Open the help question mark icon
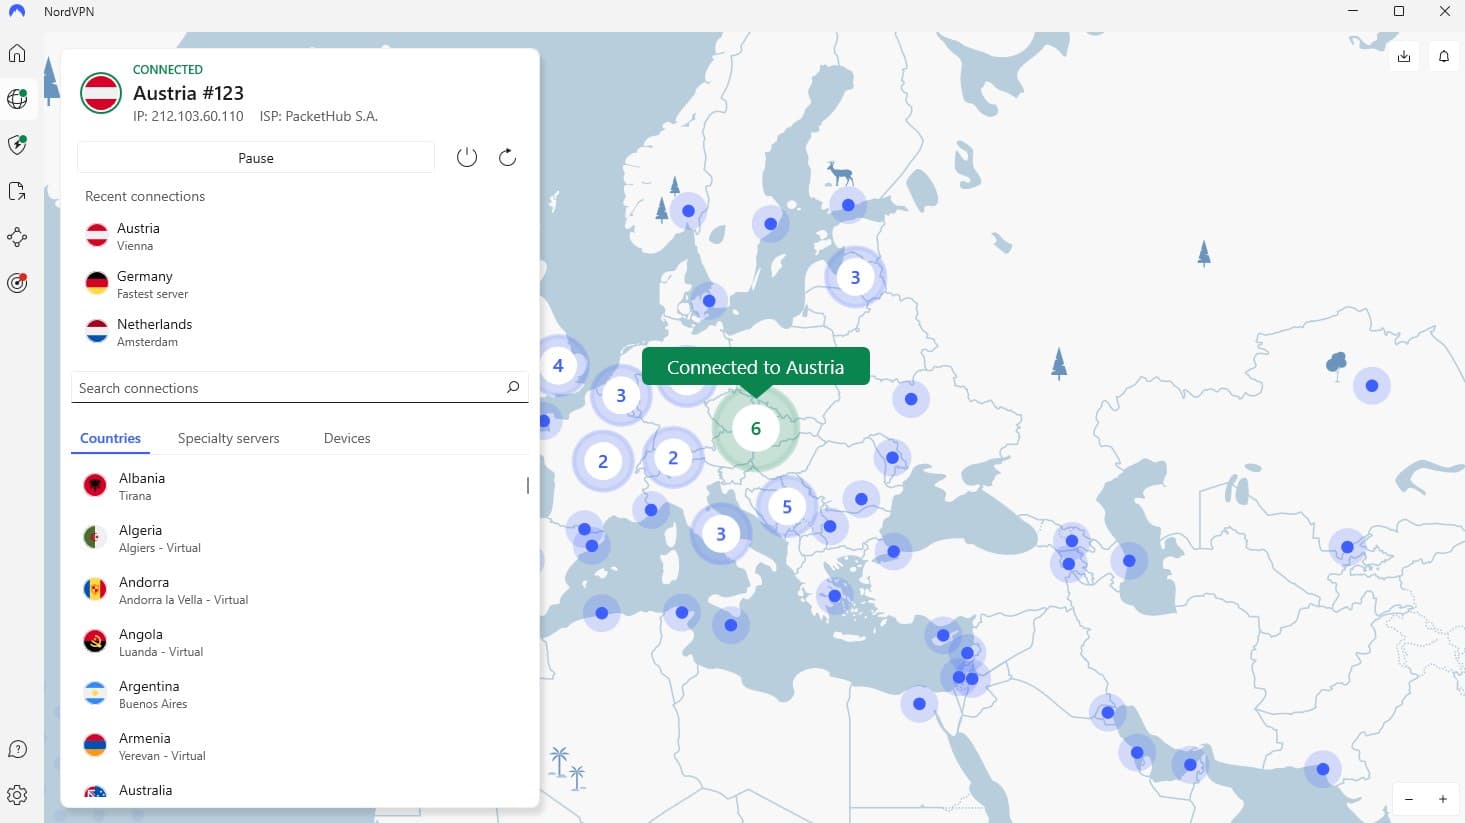1465x823 pixels. (x=17, y=749)
